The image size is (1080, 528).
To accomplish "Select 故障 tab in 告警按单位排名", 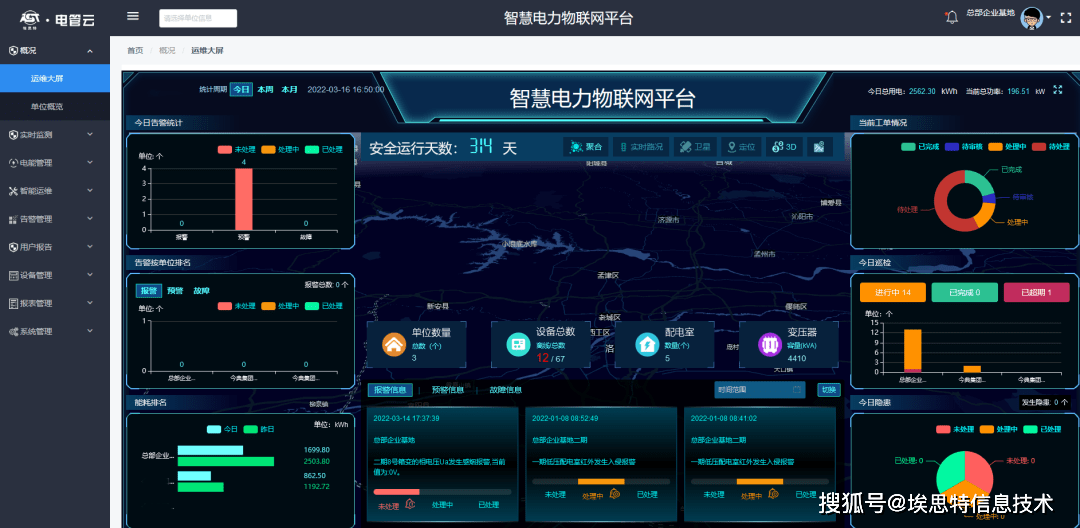I will click(202, 291).
